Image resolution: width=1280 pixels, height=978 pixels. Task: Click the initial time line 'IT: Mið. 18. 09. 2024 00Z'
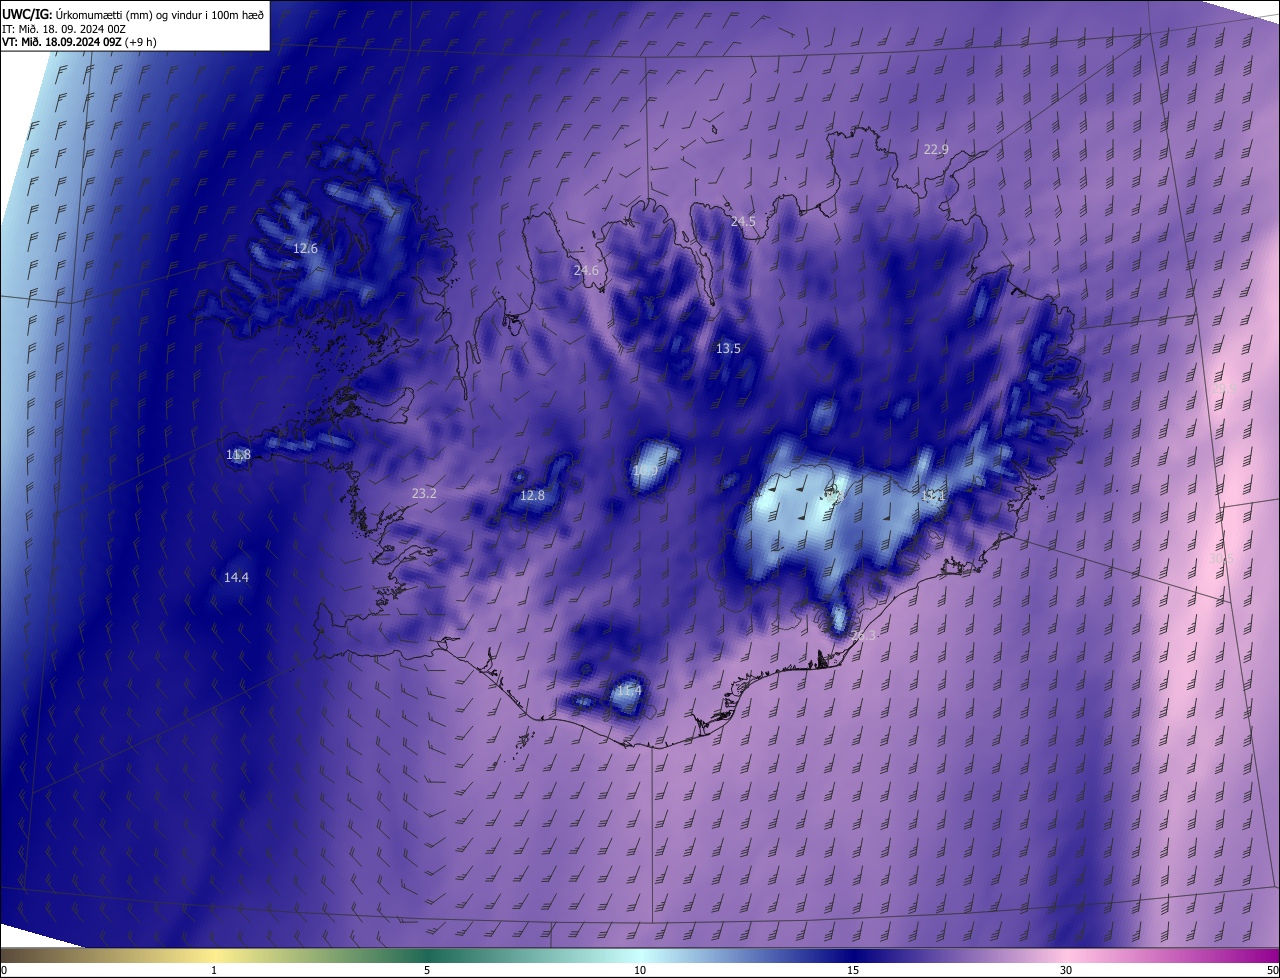64,28
